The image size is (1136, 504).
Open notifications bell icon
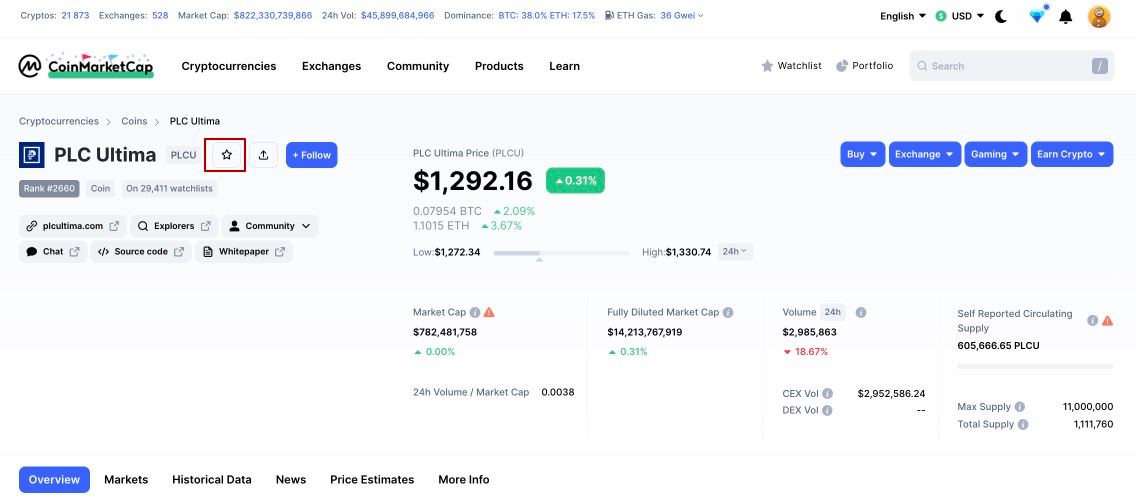click(x=1066, y=16)
